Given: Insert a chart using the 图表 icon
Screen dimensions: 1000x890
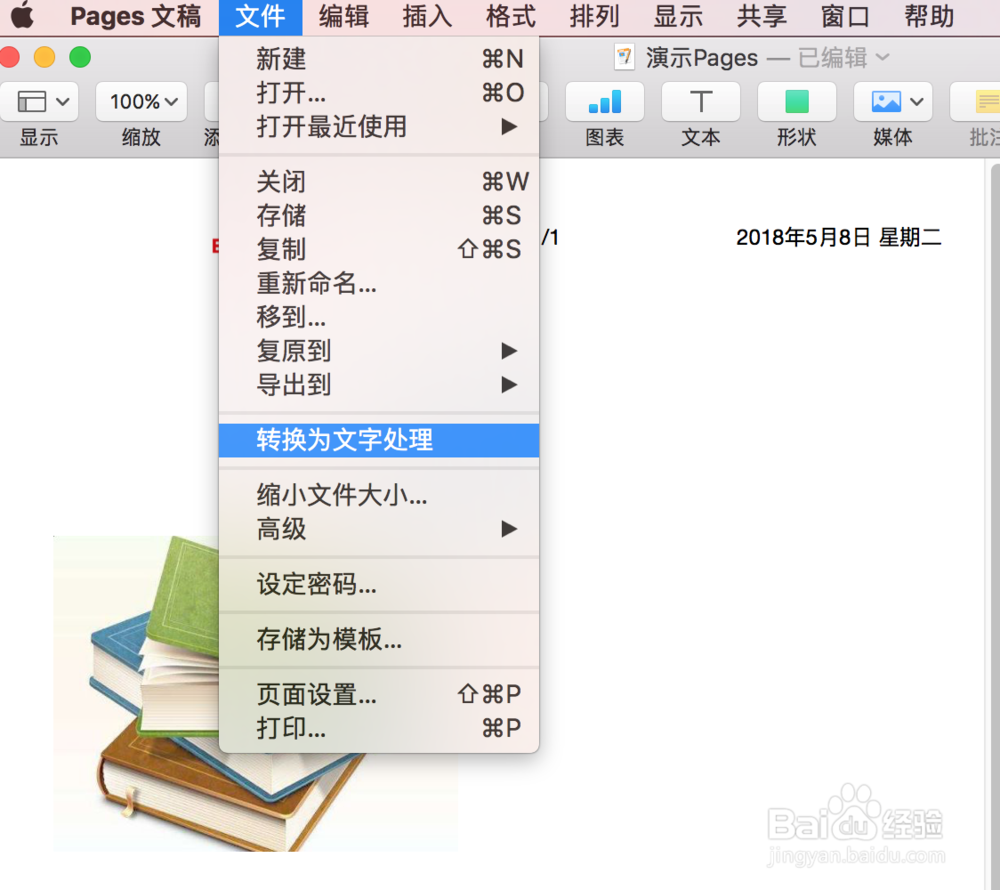Looking at the screenshot, I should pos(604,101).
